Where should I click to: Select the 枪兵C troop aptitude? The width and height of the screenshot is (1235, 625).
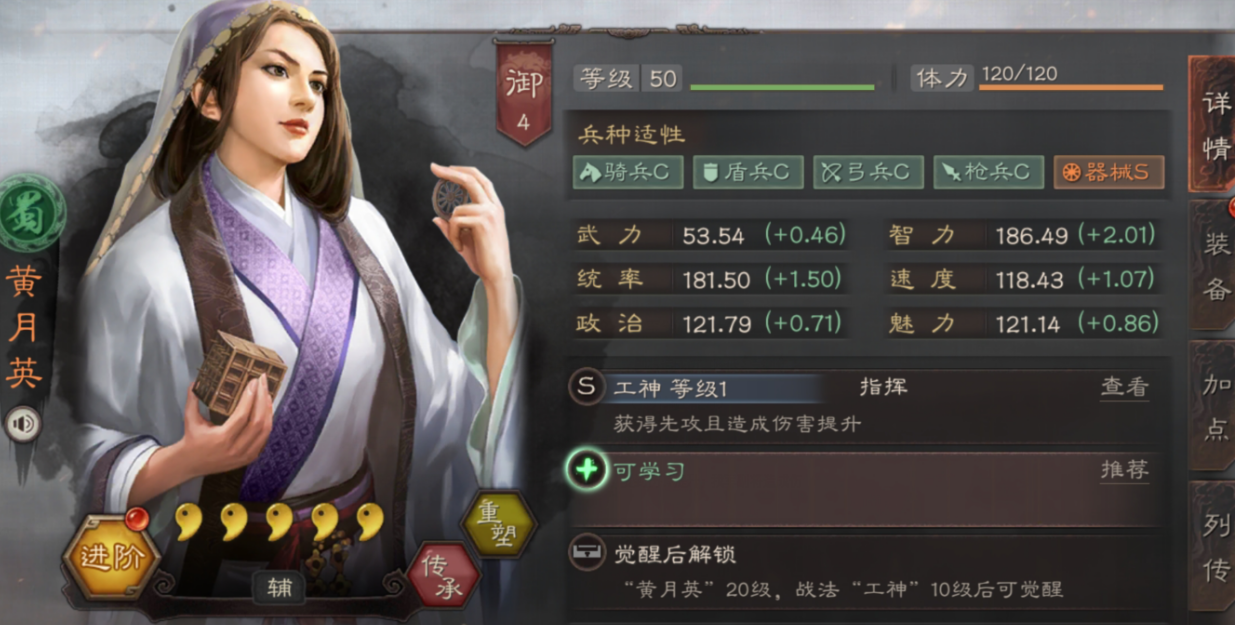988,172
